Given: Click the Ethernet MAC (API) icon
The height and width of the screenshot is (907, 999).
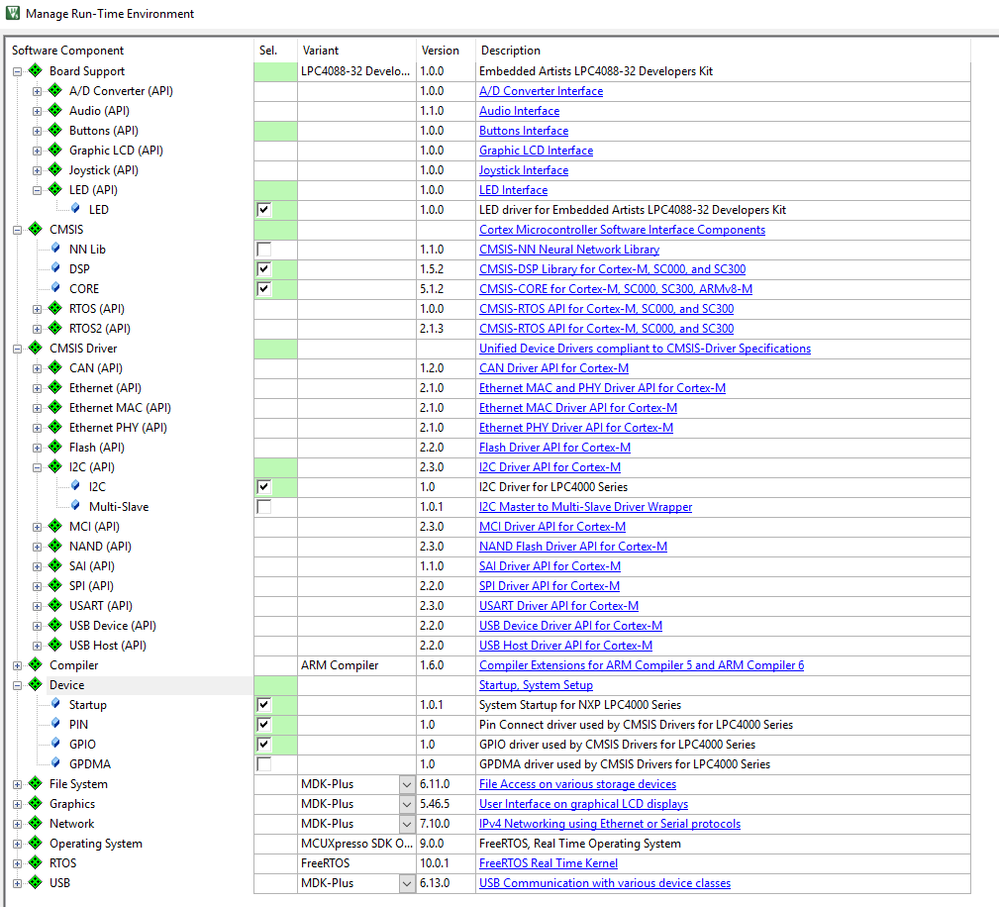Looking at the screenshot, I should click(55, 407).
